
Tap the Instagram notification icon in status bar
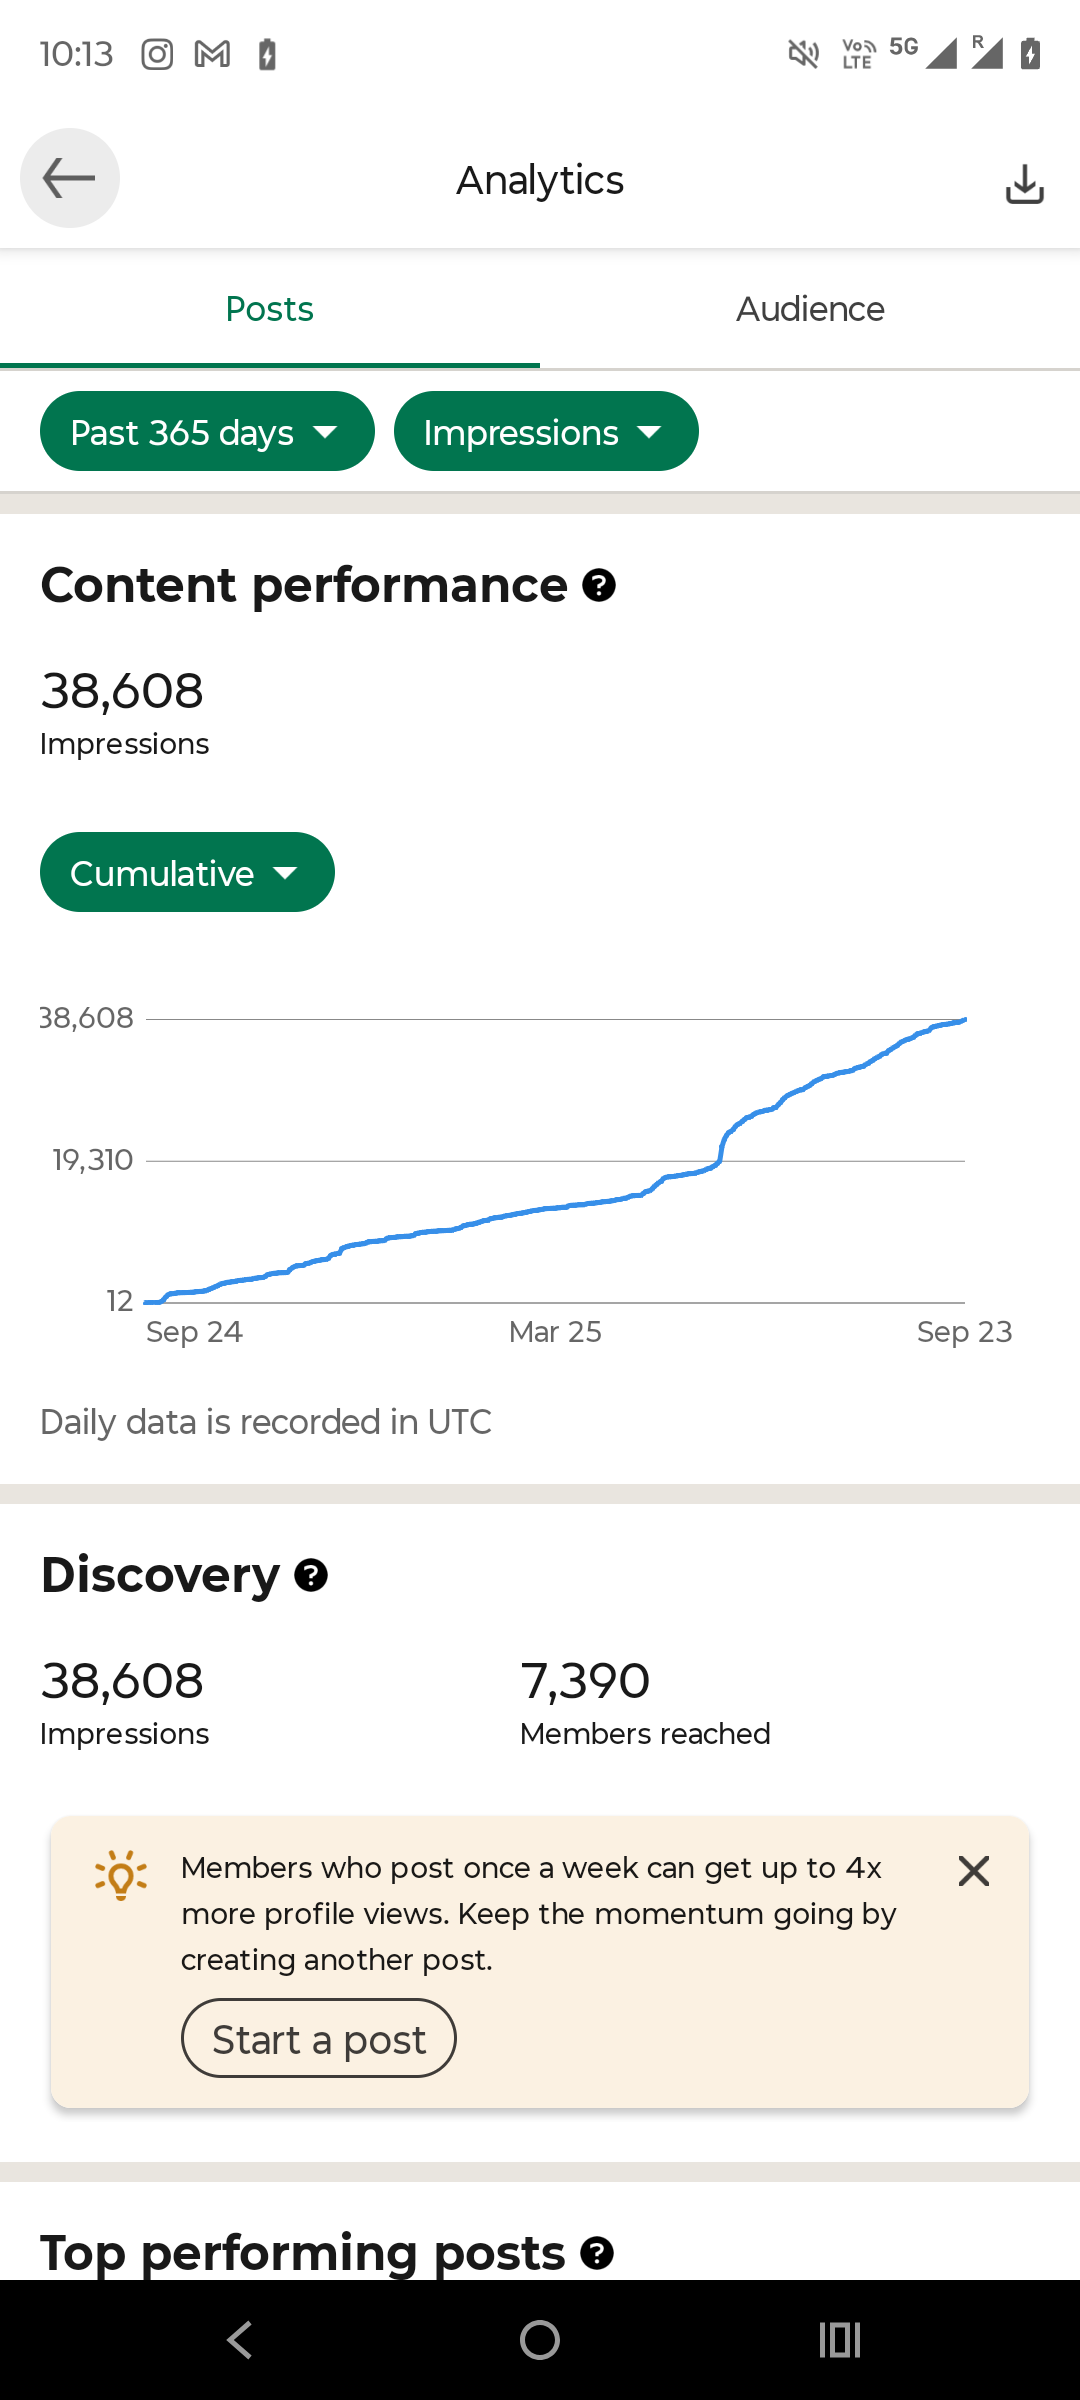[x=157, y=54]
